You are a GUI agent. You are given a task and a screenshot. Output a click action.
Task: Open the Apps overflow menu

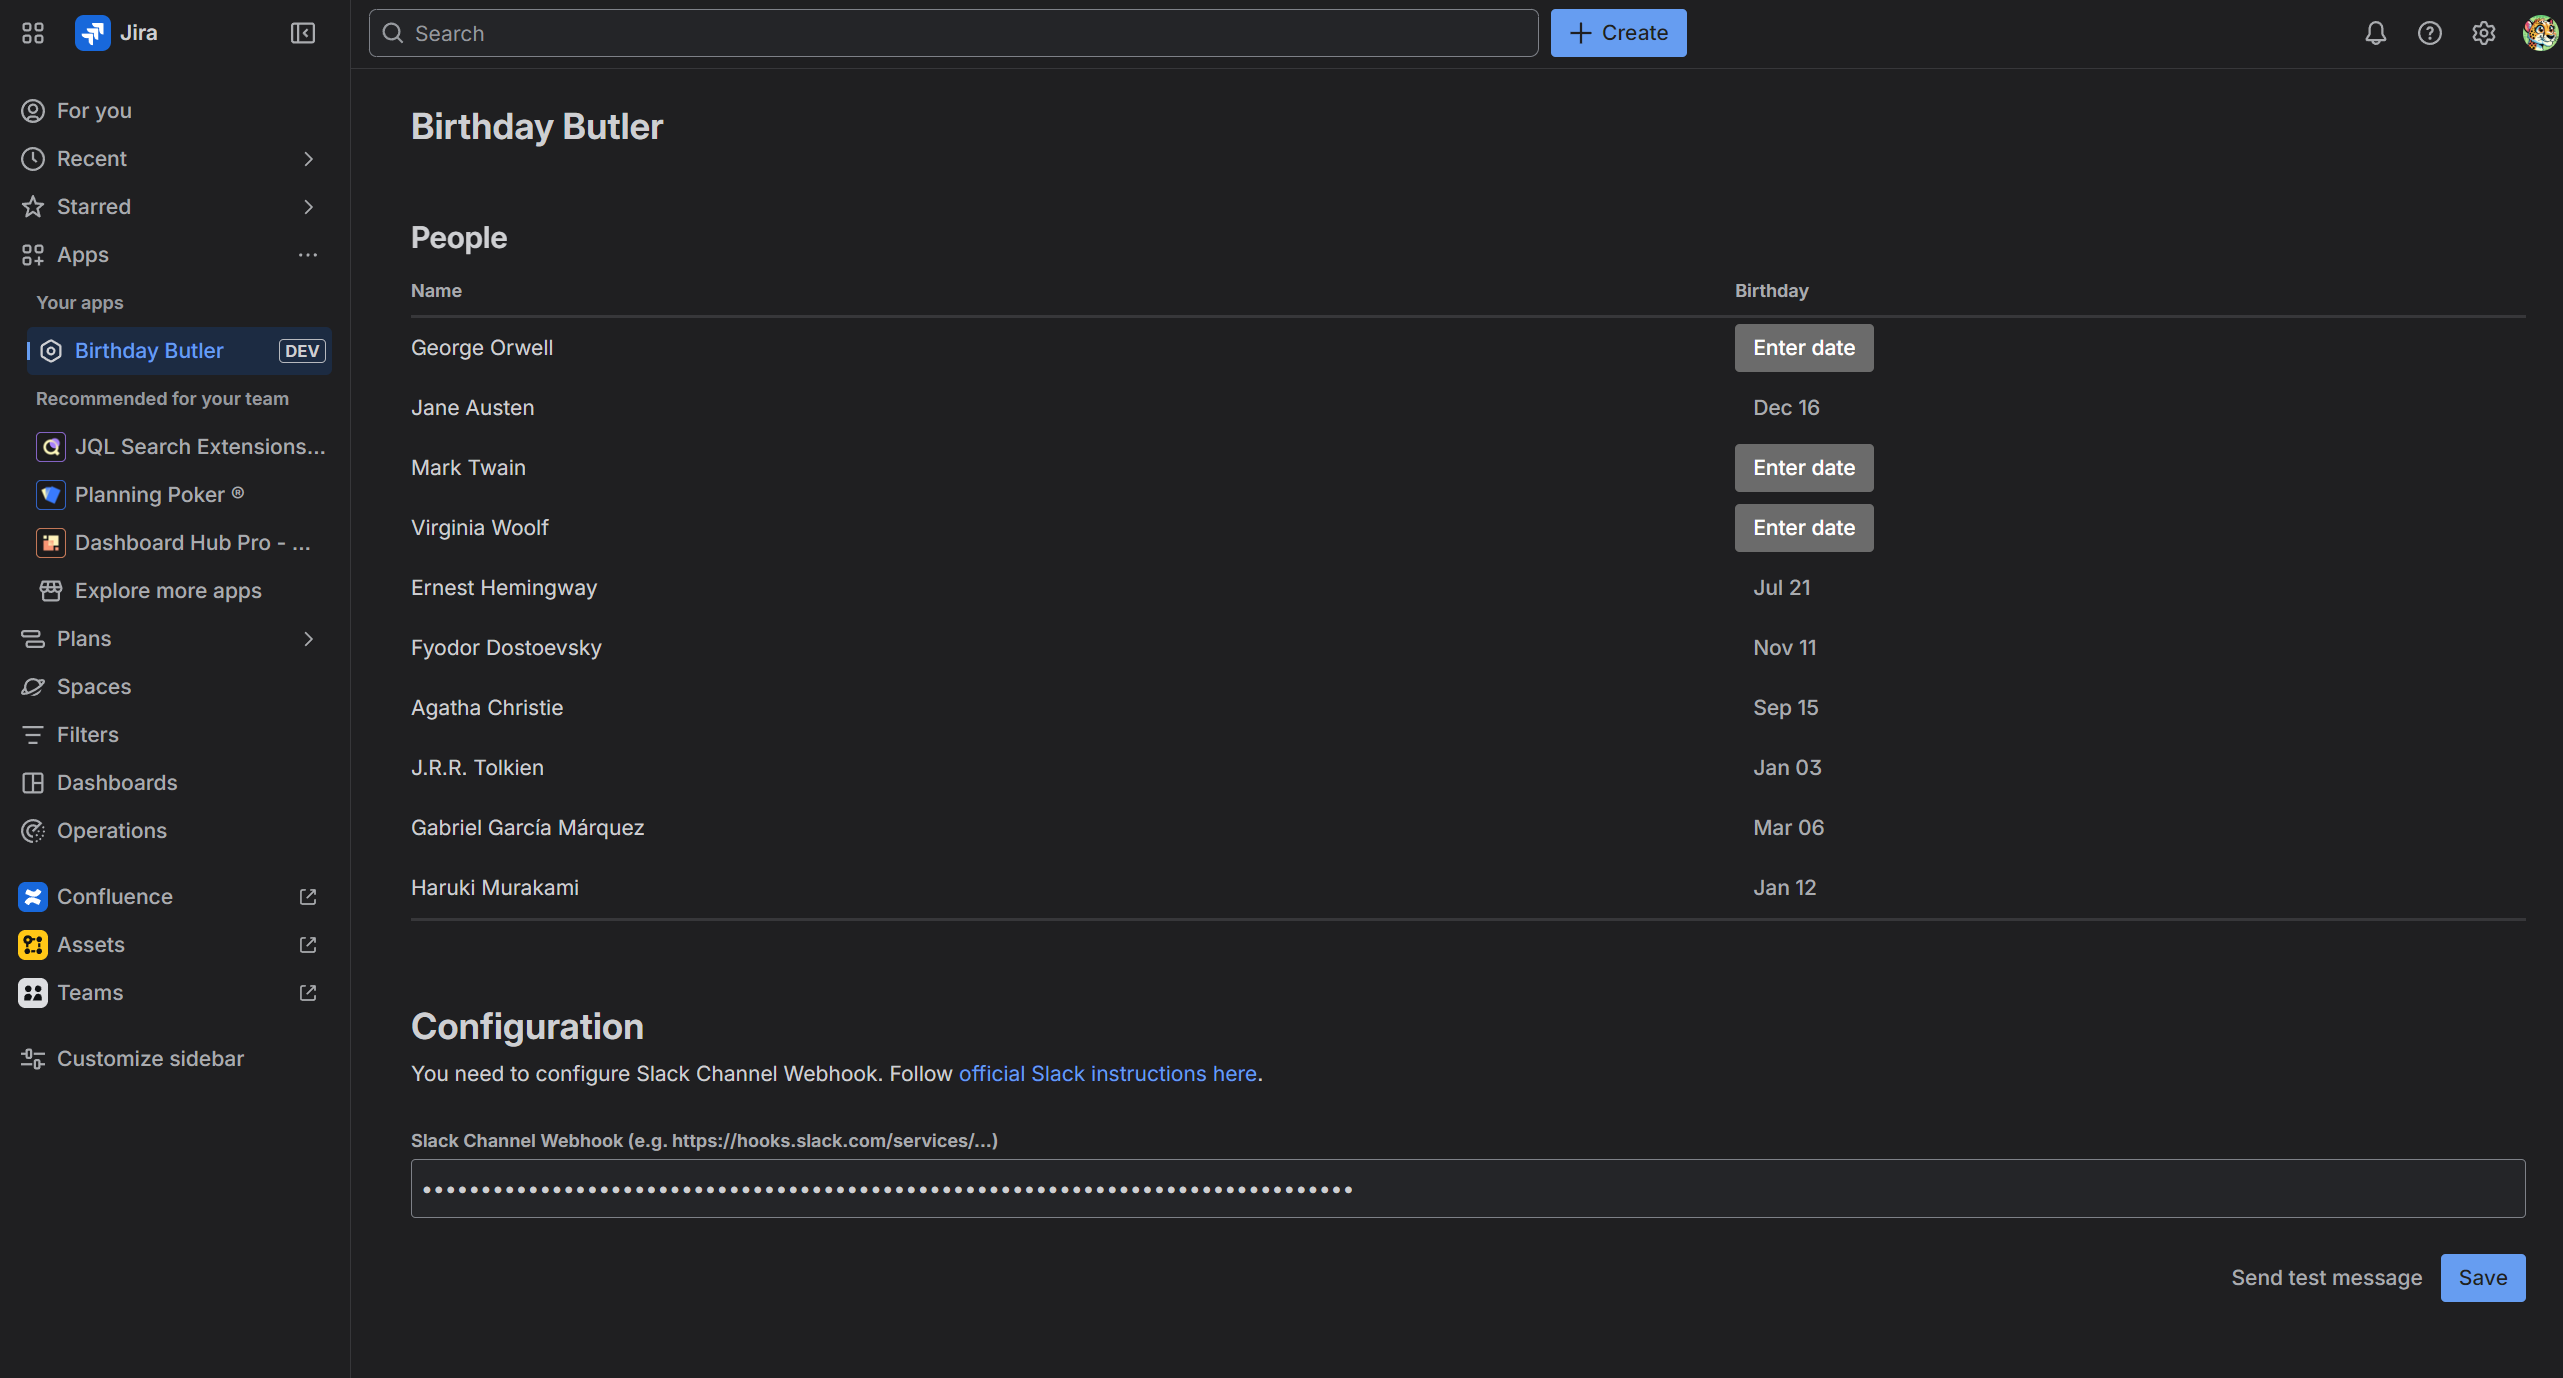point(307,254)
